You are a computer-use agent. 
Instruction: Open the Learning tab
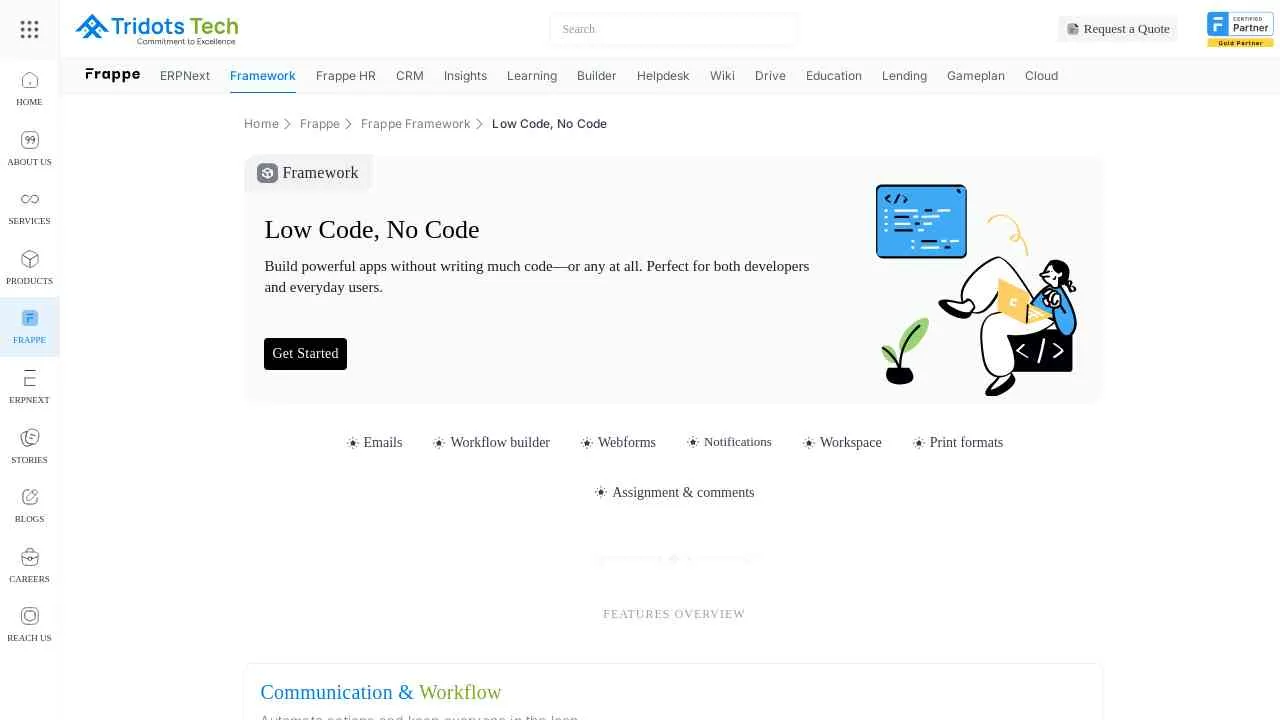[532, 76]
